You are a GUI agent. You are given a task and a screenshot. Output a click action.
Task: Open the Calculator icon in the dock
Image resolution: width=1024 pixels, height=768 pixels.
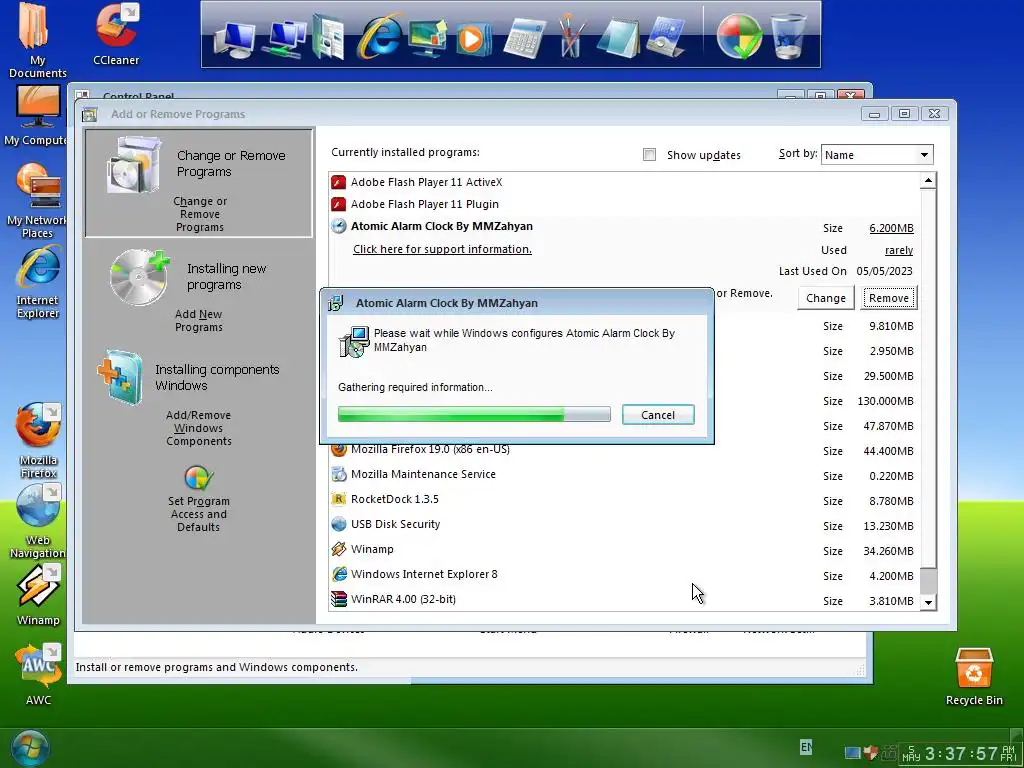524,38
